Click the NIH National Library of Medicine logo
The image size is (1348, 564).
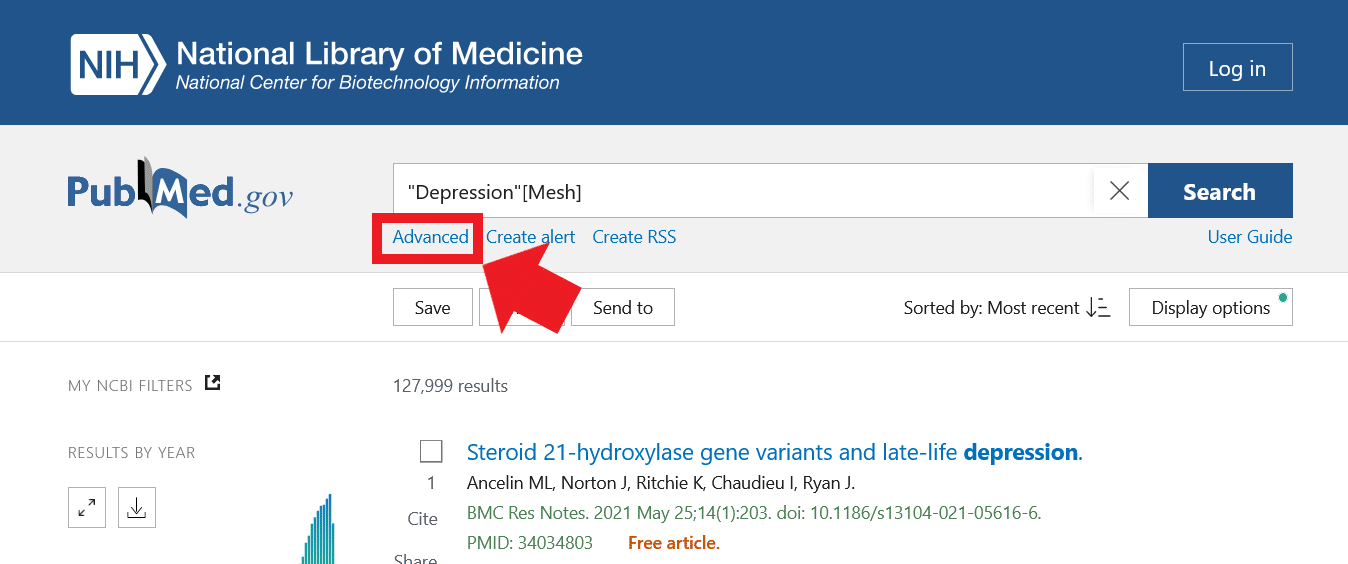[x=326, y=64]
